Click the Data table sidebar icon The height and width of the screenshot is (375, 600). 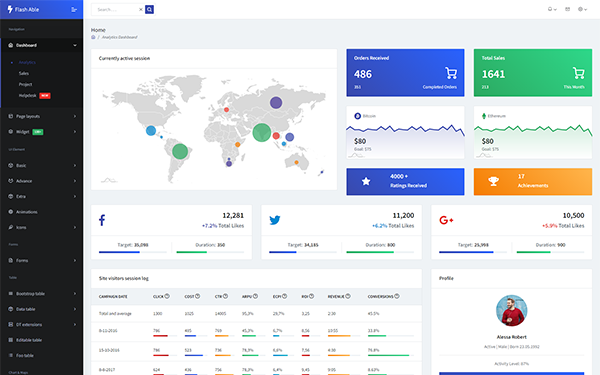pos(10,309)
